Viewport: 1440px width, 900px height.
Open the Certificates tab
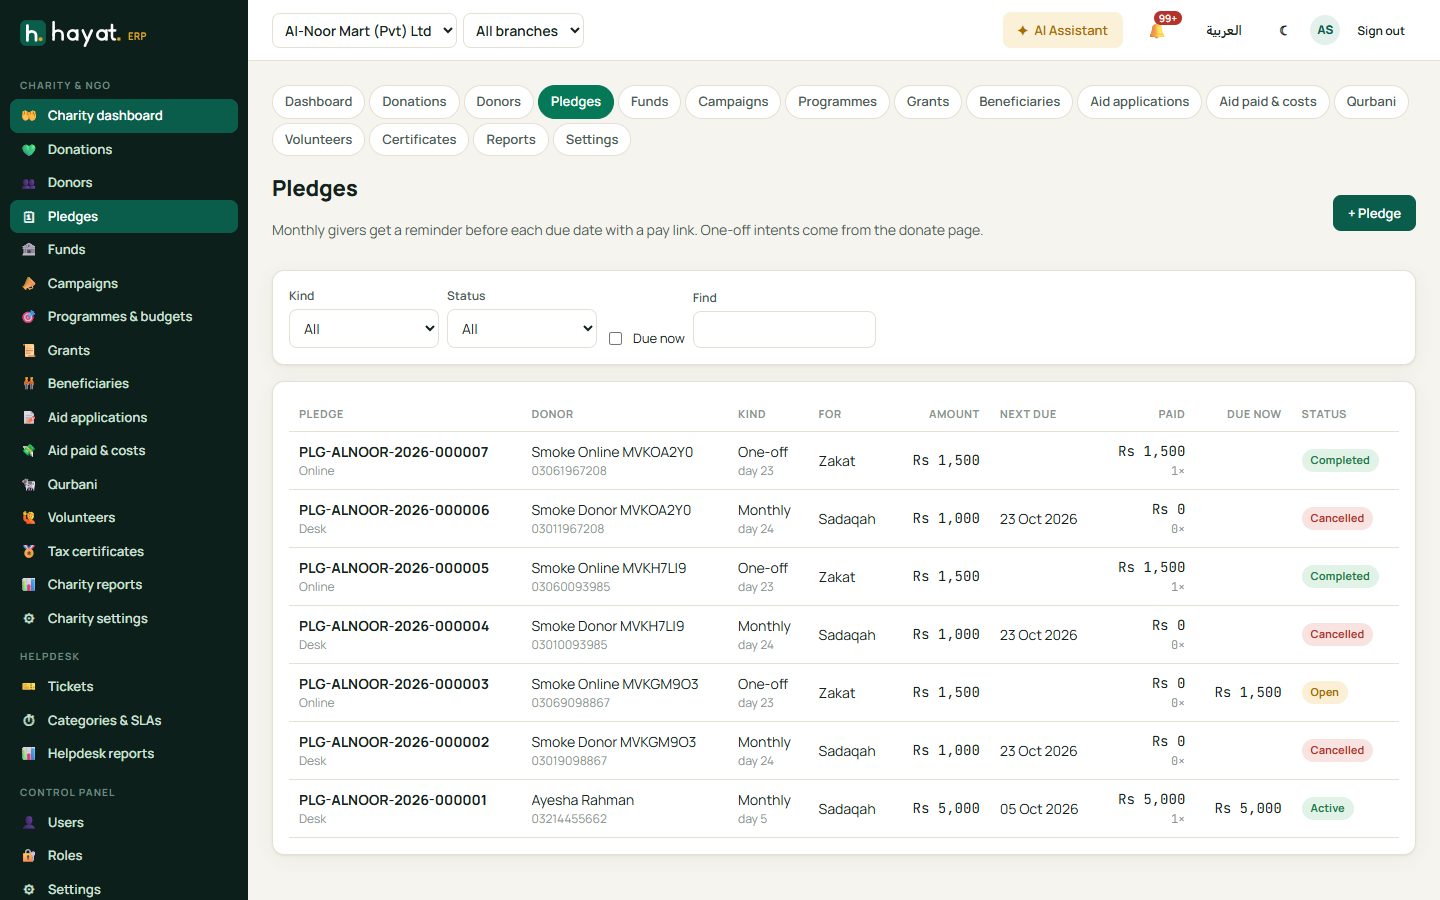coord(419,140)
